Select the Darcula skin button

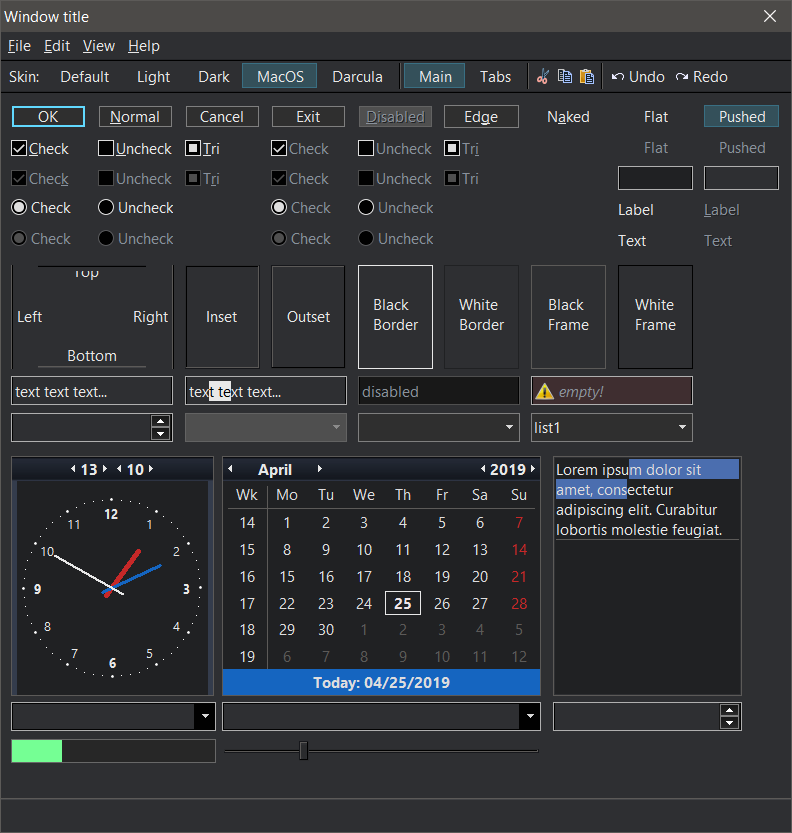coord(357,77)
